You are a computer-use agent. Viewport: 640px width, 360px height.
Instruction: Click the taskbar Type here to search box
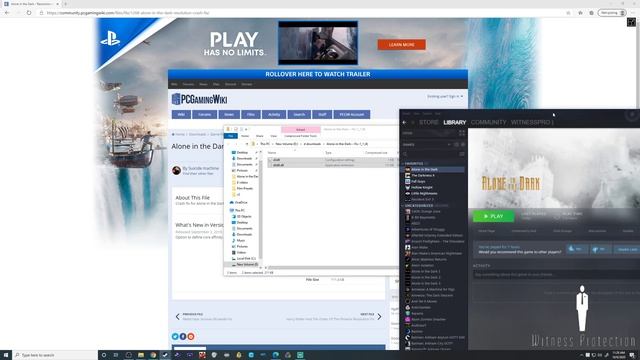coord(55,355)
